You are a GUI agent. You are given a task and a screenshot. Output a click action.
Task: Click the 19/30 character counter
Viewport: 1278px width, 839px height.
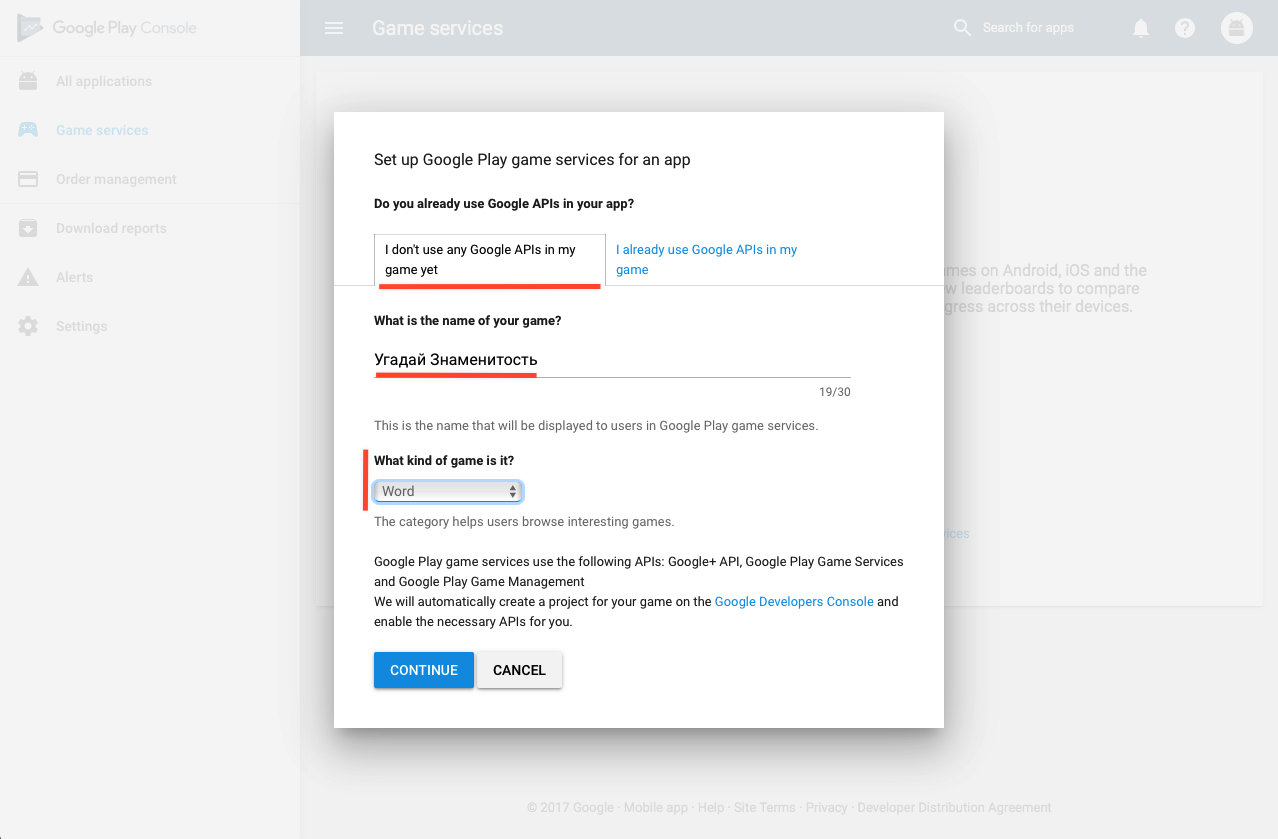point(835,392)
